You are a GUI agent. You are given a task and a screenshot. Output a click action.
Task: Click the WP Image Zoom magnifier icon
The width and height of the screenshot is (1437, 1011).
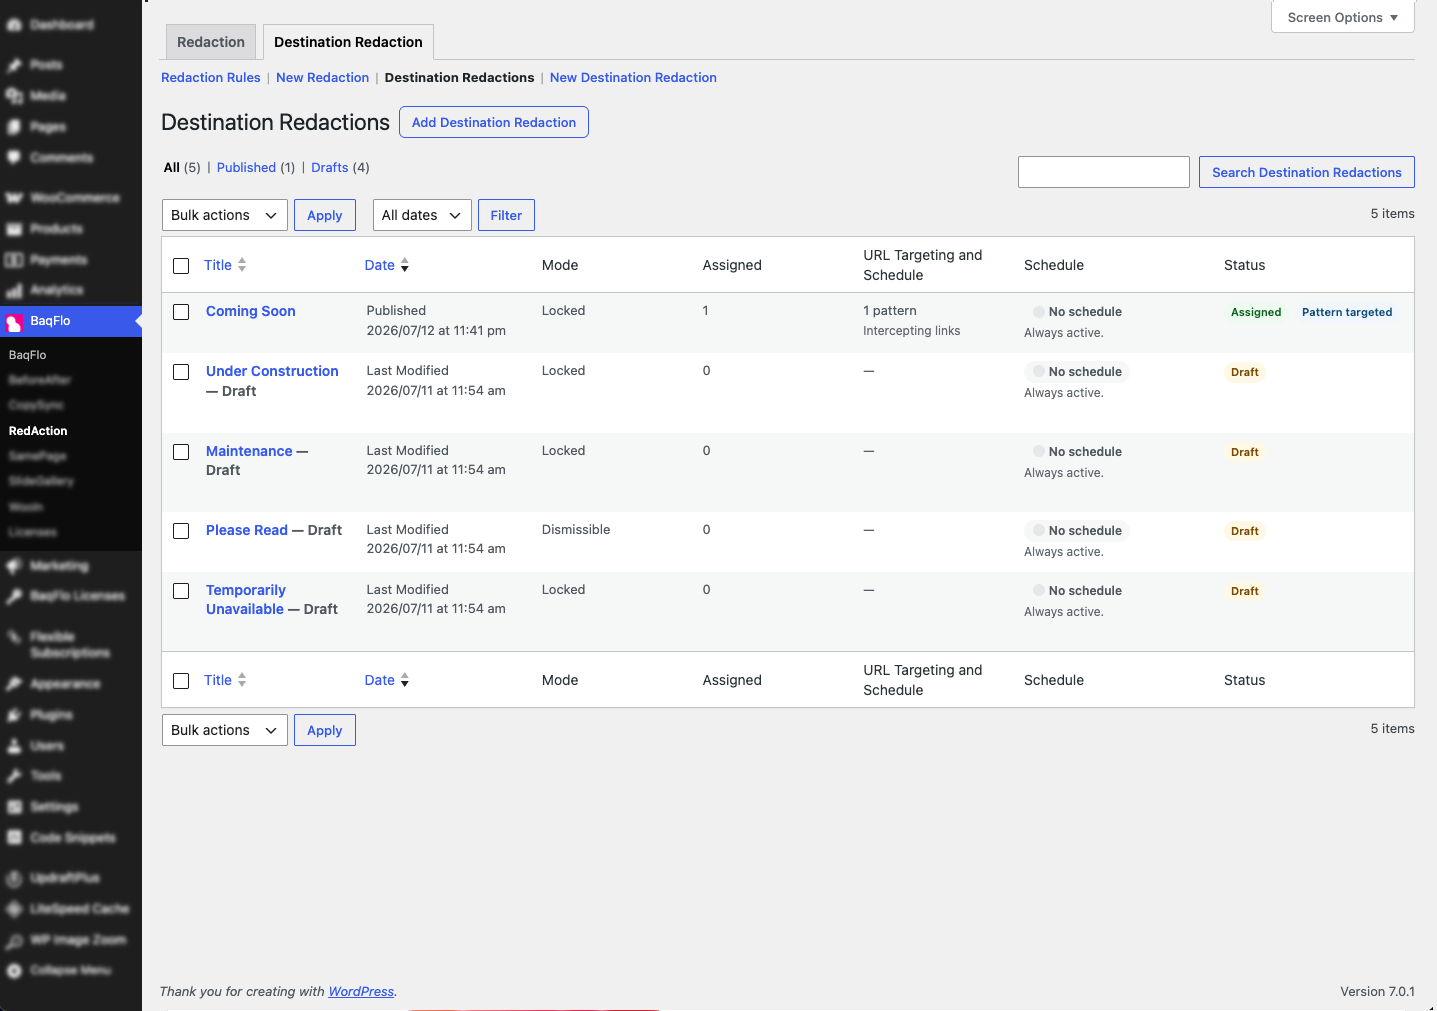tap(15, 940)
